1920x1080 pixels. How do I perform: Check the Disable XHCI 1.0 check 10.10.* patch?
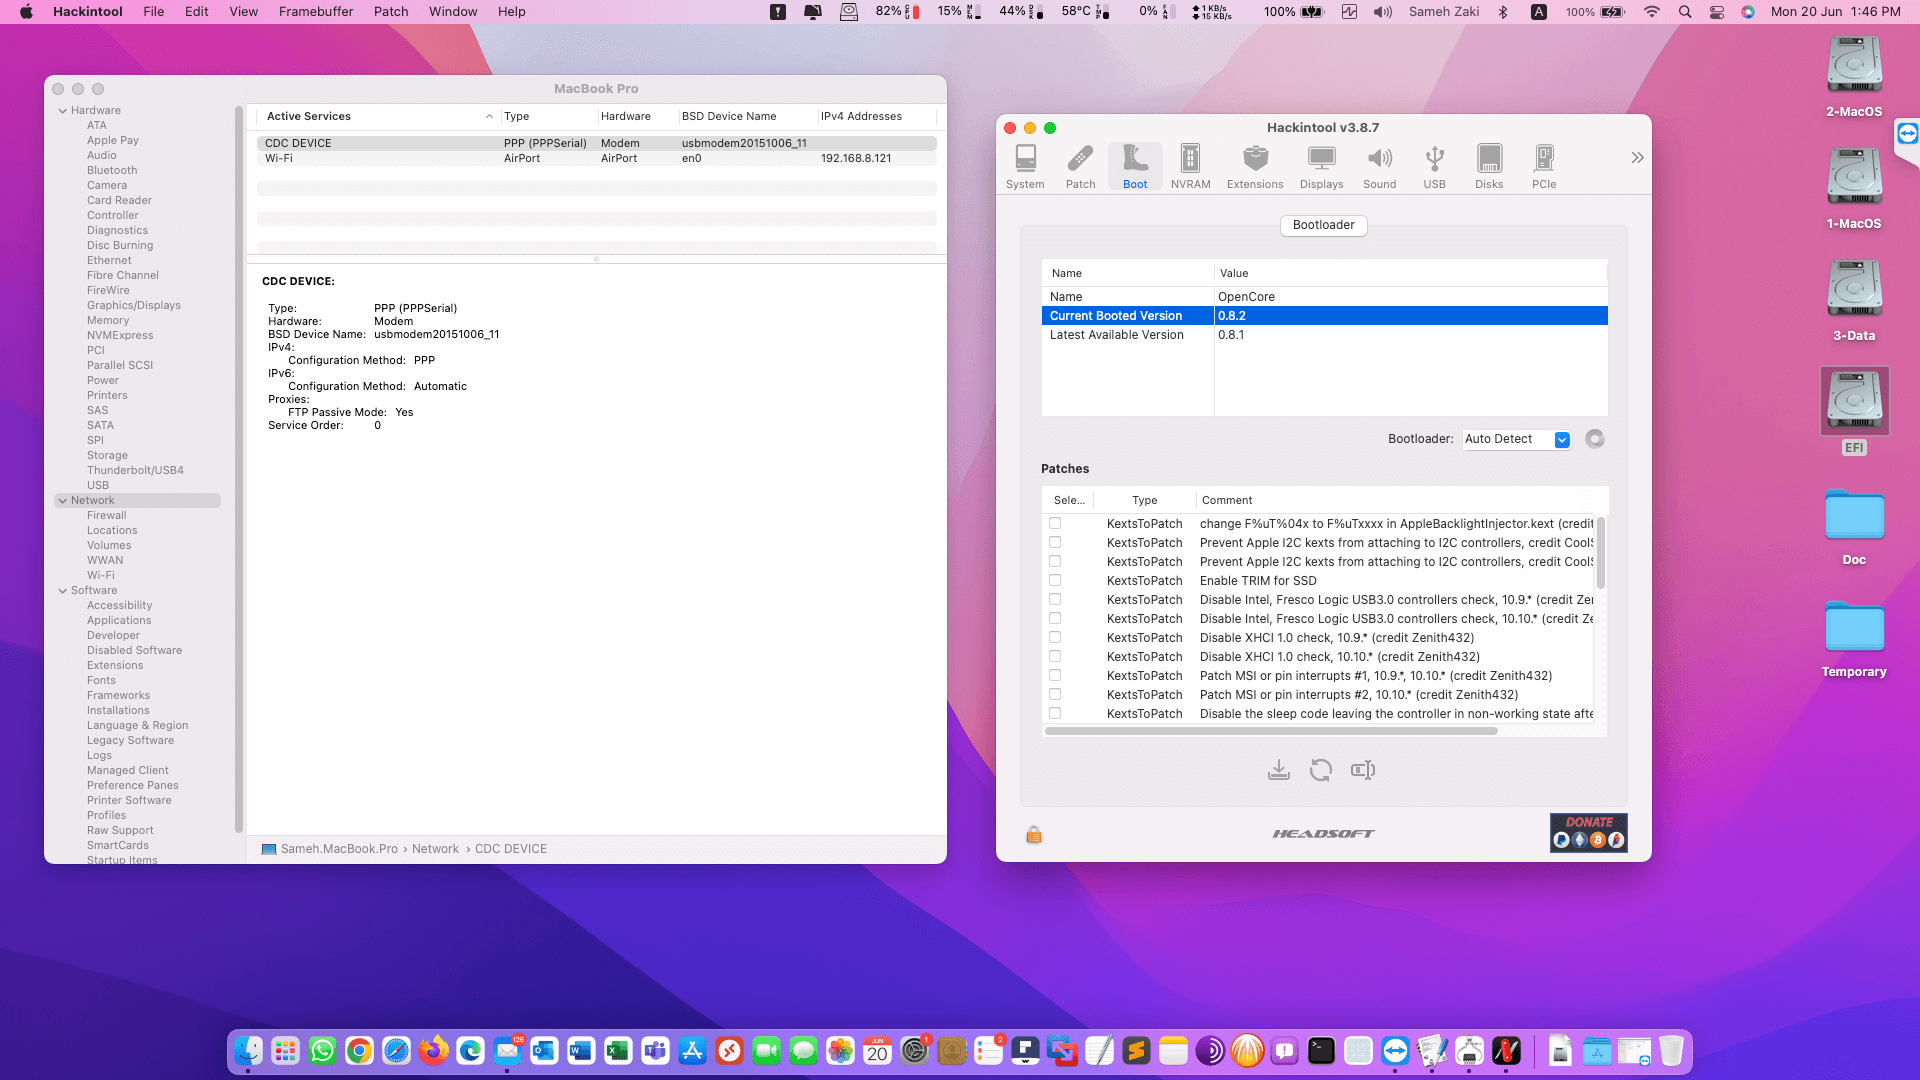1055,656
